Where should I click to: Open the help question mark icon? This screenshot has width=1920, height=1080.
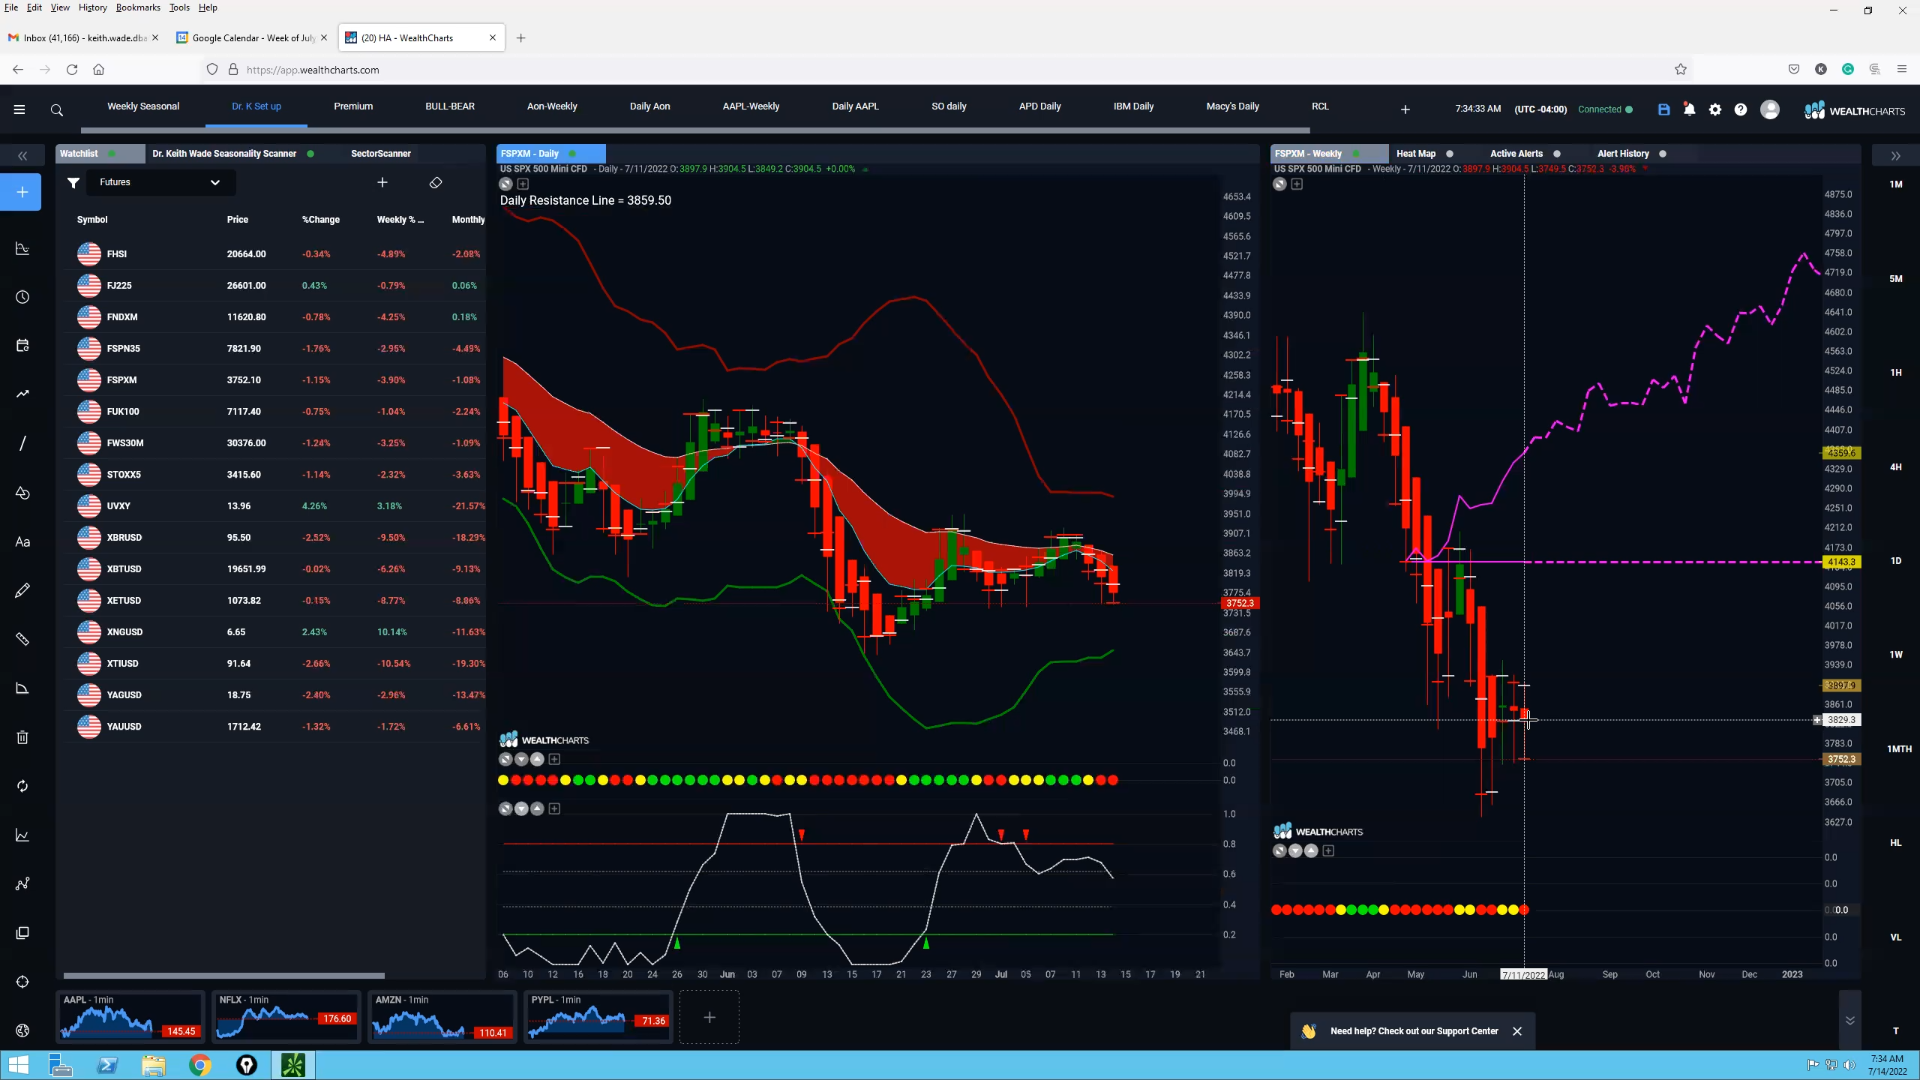1741,110
